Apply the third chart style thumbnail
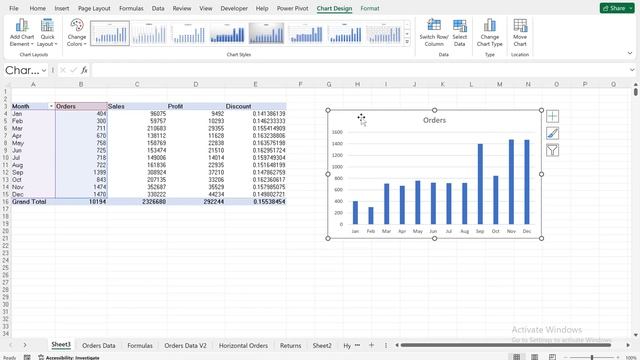640x360 pixels. pos(188,33)
